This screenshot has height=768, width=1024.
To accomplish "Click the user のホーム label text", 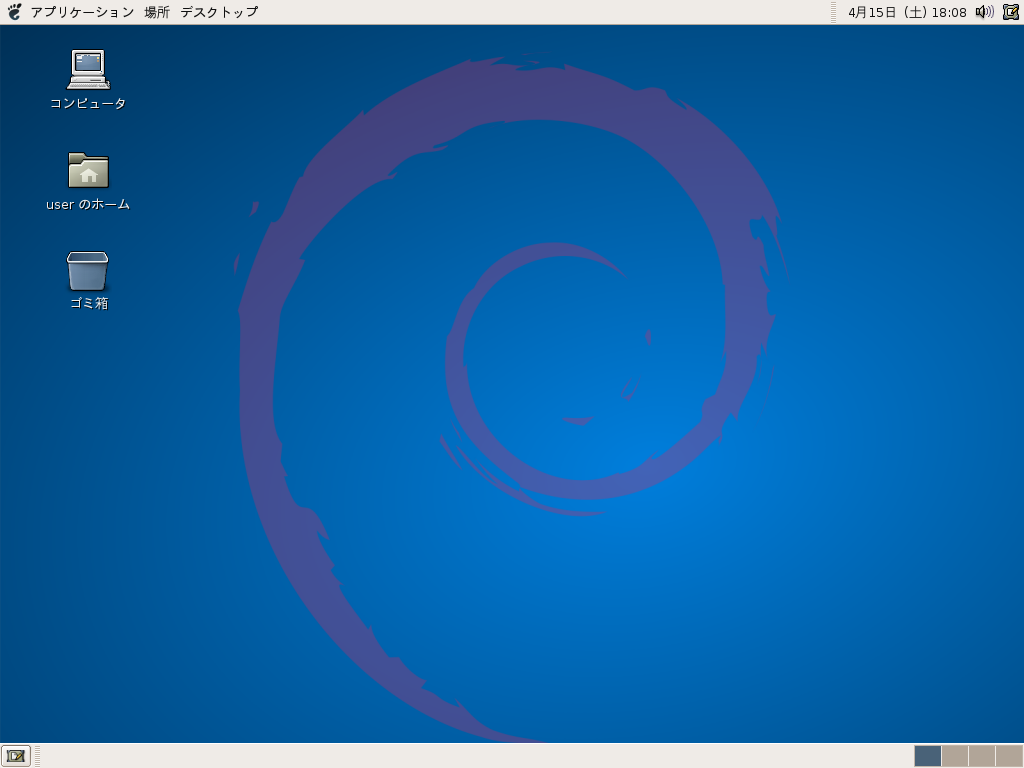I will tap(88, 204).
